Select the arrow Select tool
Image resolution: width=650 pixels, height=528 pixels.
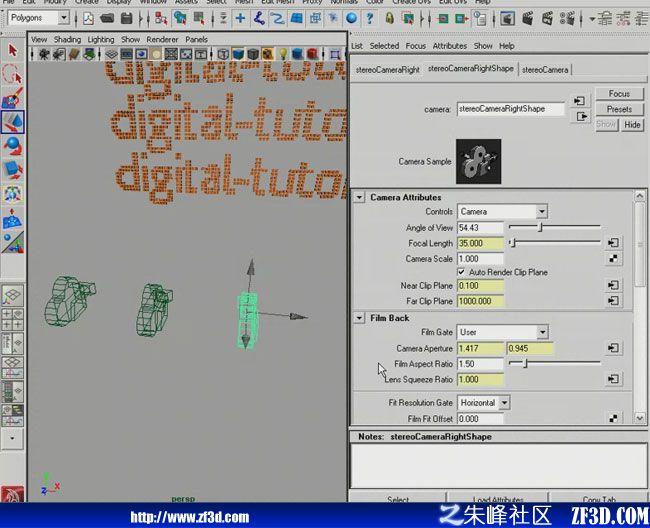click(13, 51)
